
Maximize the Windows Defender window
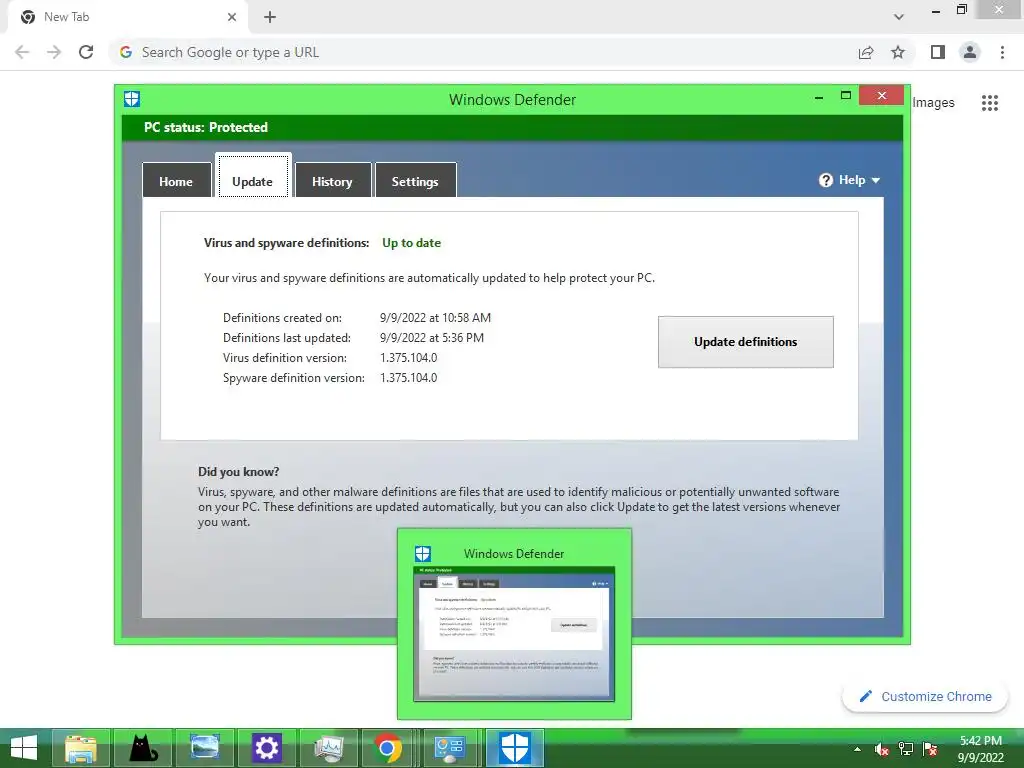[846, 95]
